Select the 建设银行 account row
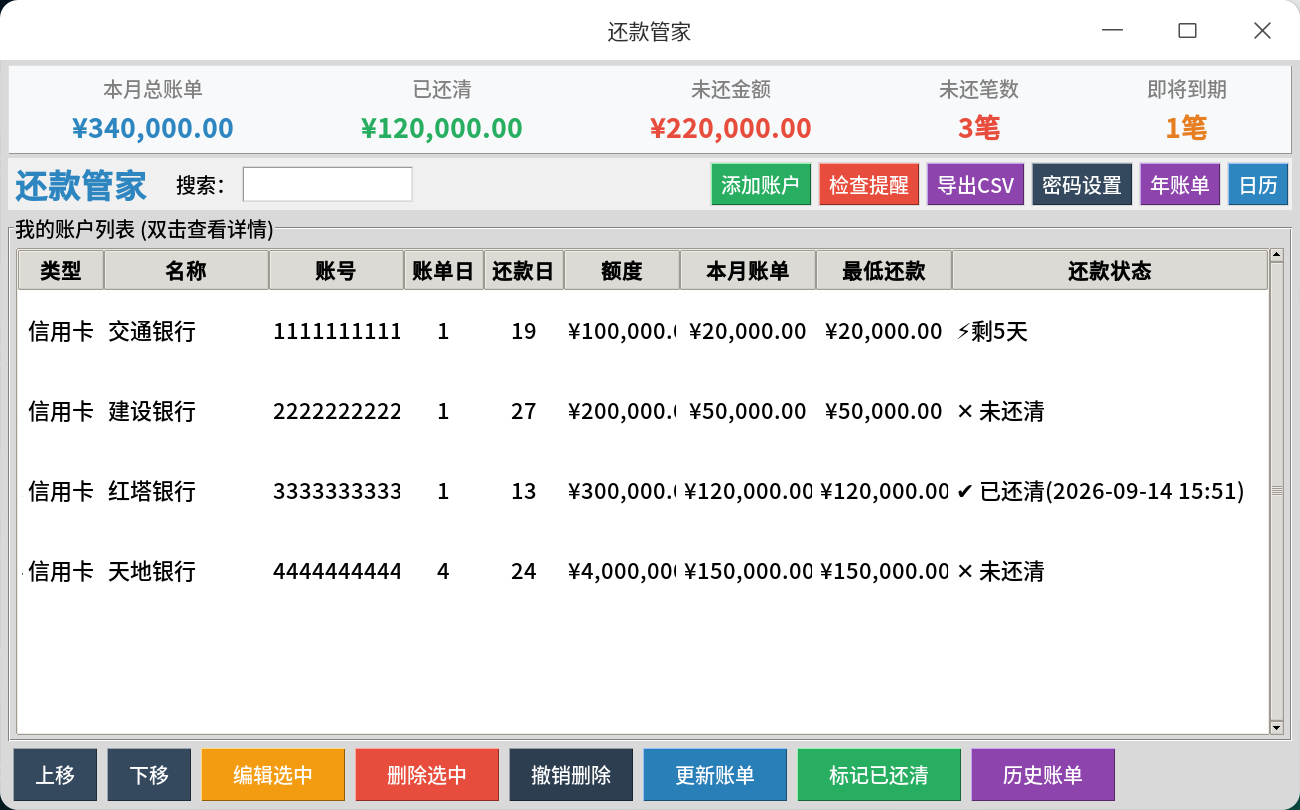1300x810 pixels. (x=643, y=411)
